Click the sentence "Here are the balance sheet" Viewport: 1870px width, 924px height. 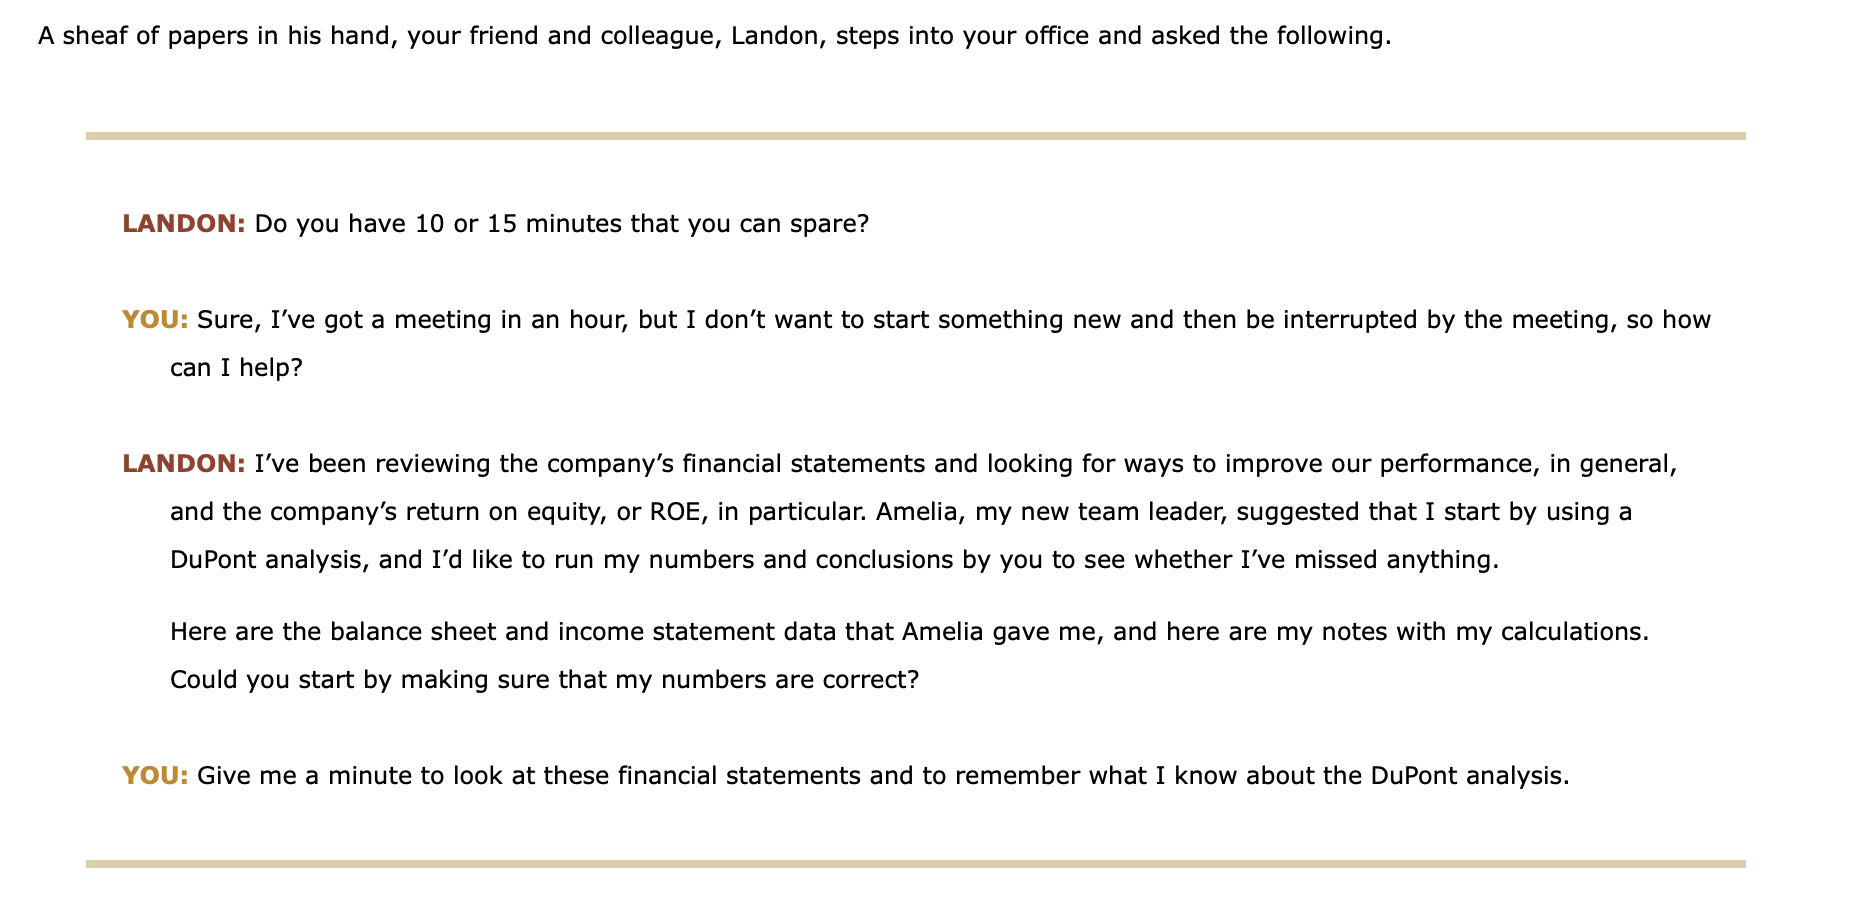pyautogui.click(x=908, y=632)
